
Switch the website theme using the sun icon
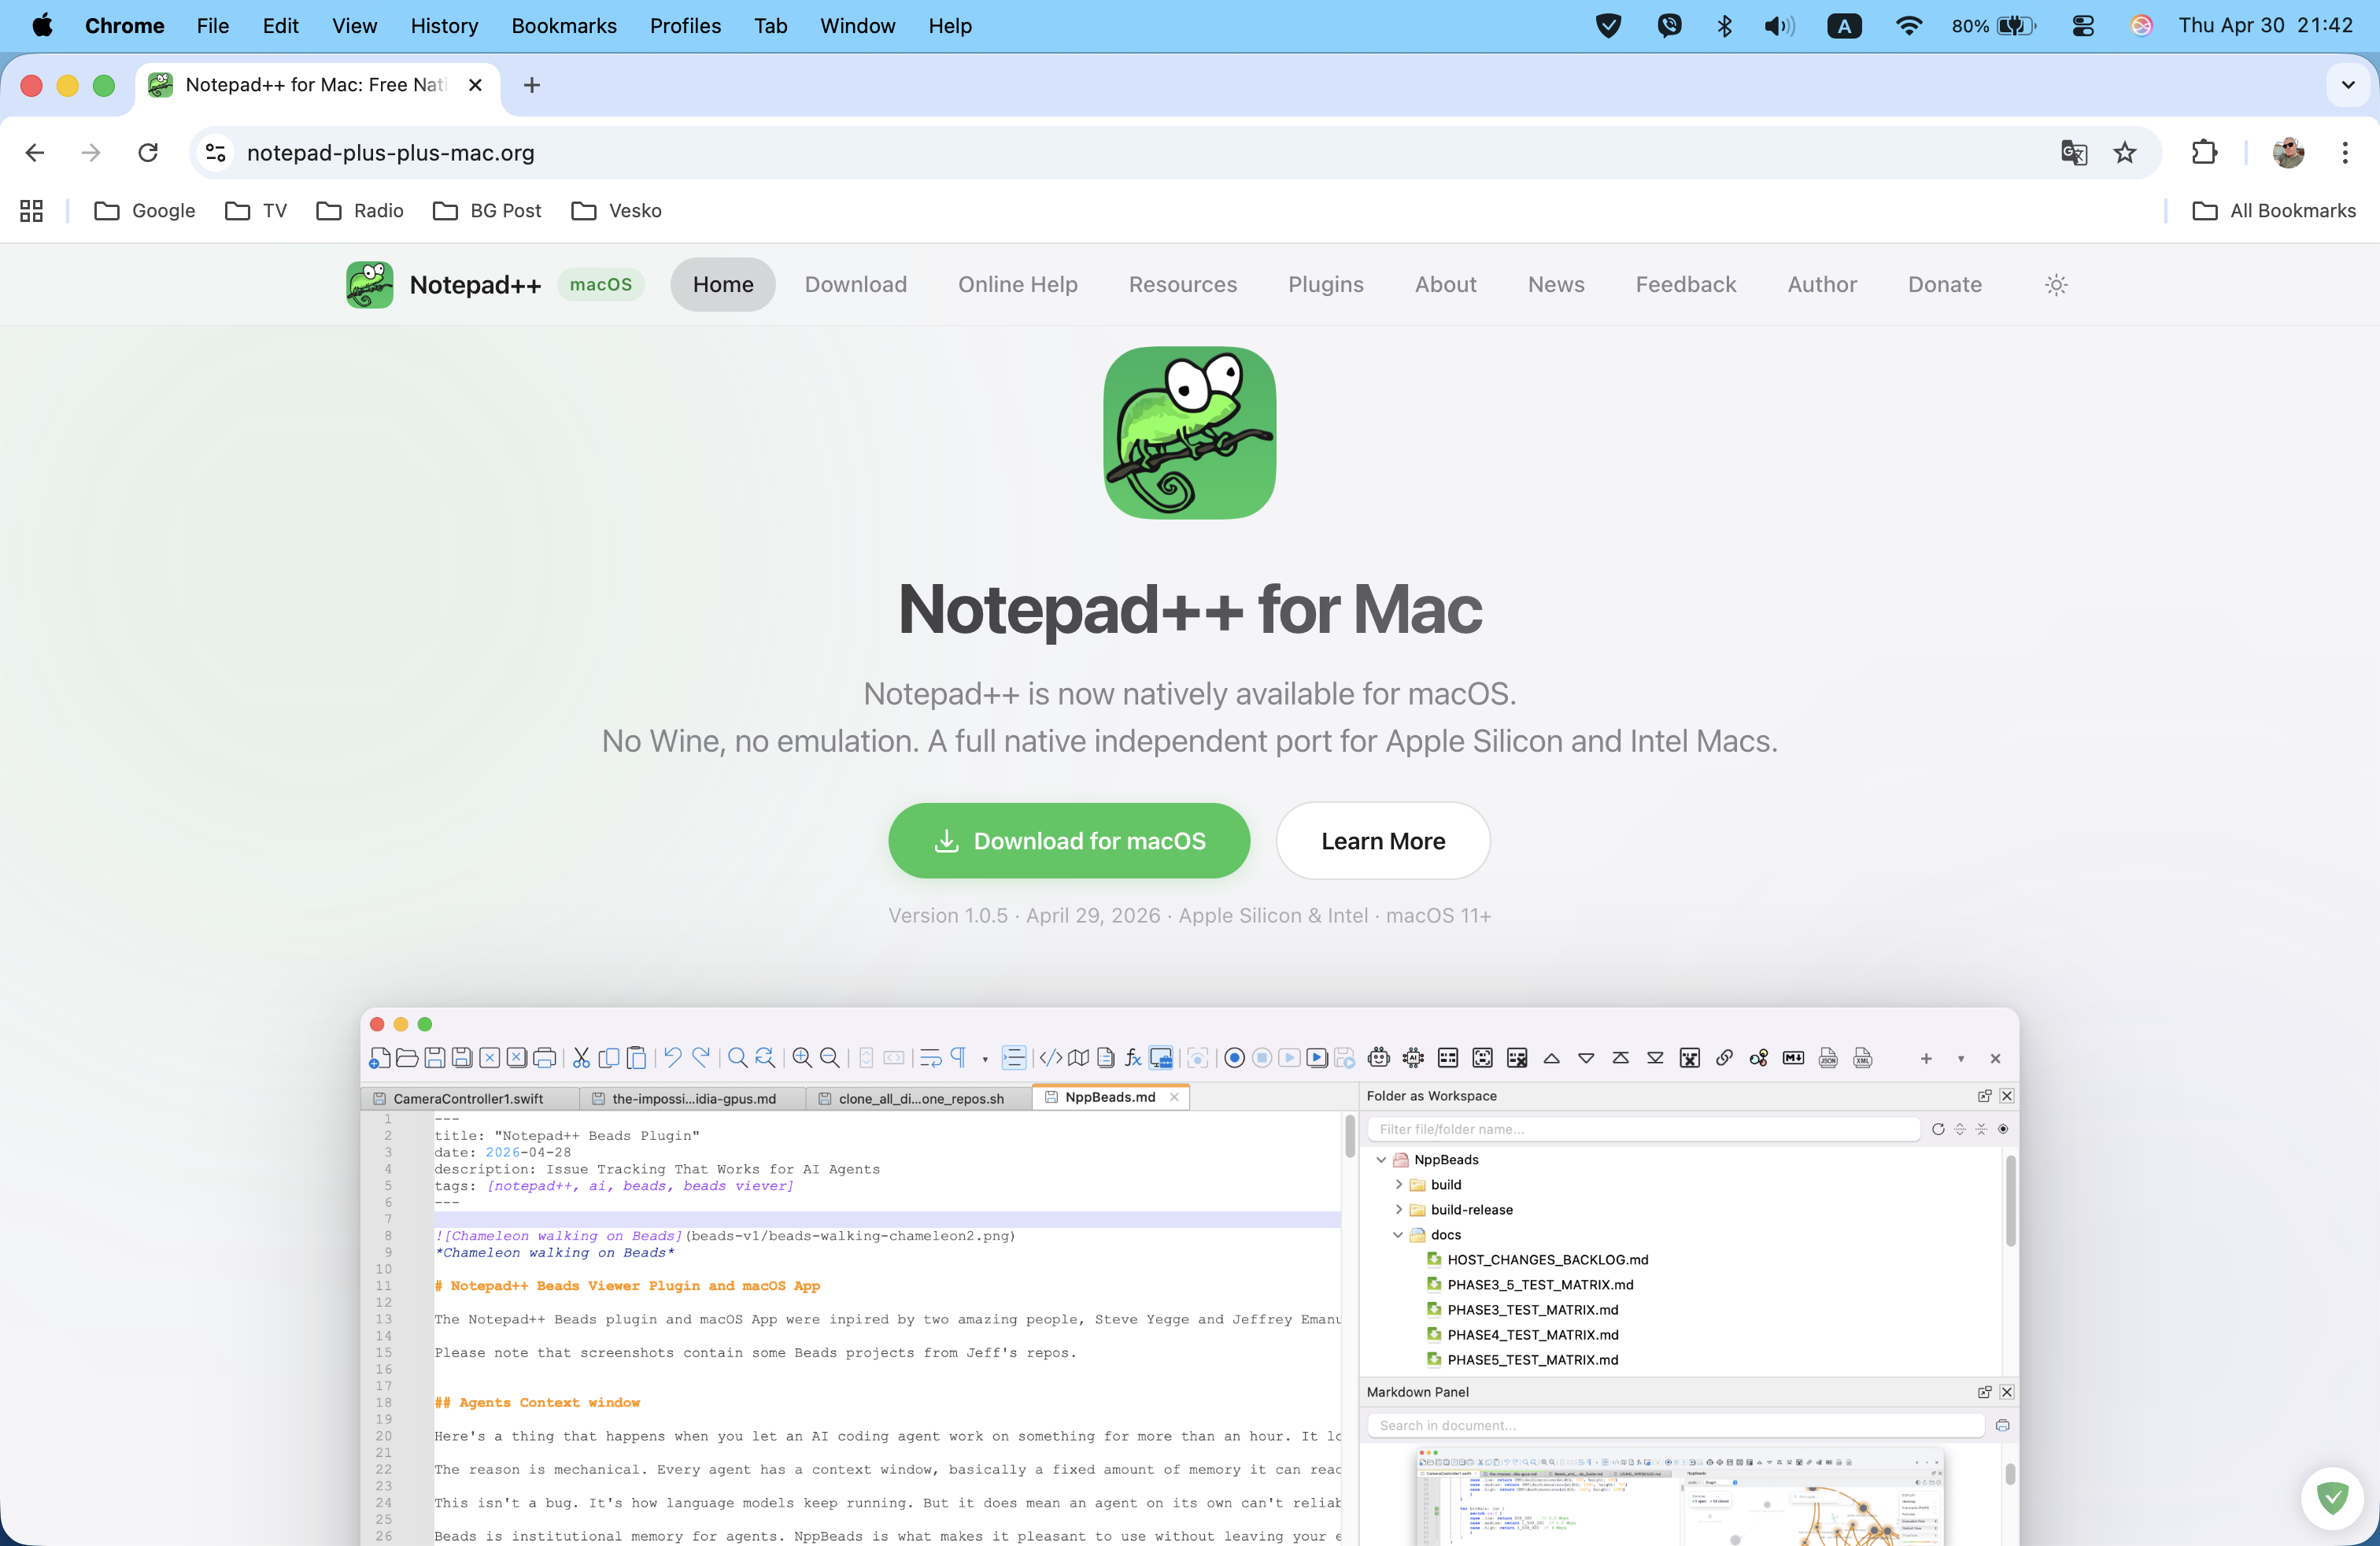2056,285
